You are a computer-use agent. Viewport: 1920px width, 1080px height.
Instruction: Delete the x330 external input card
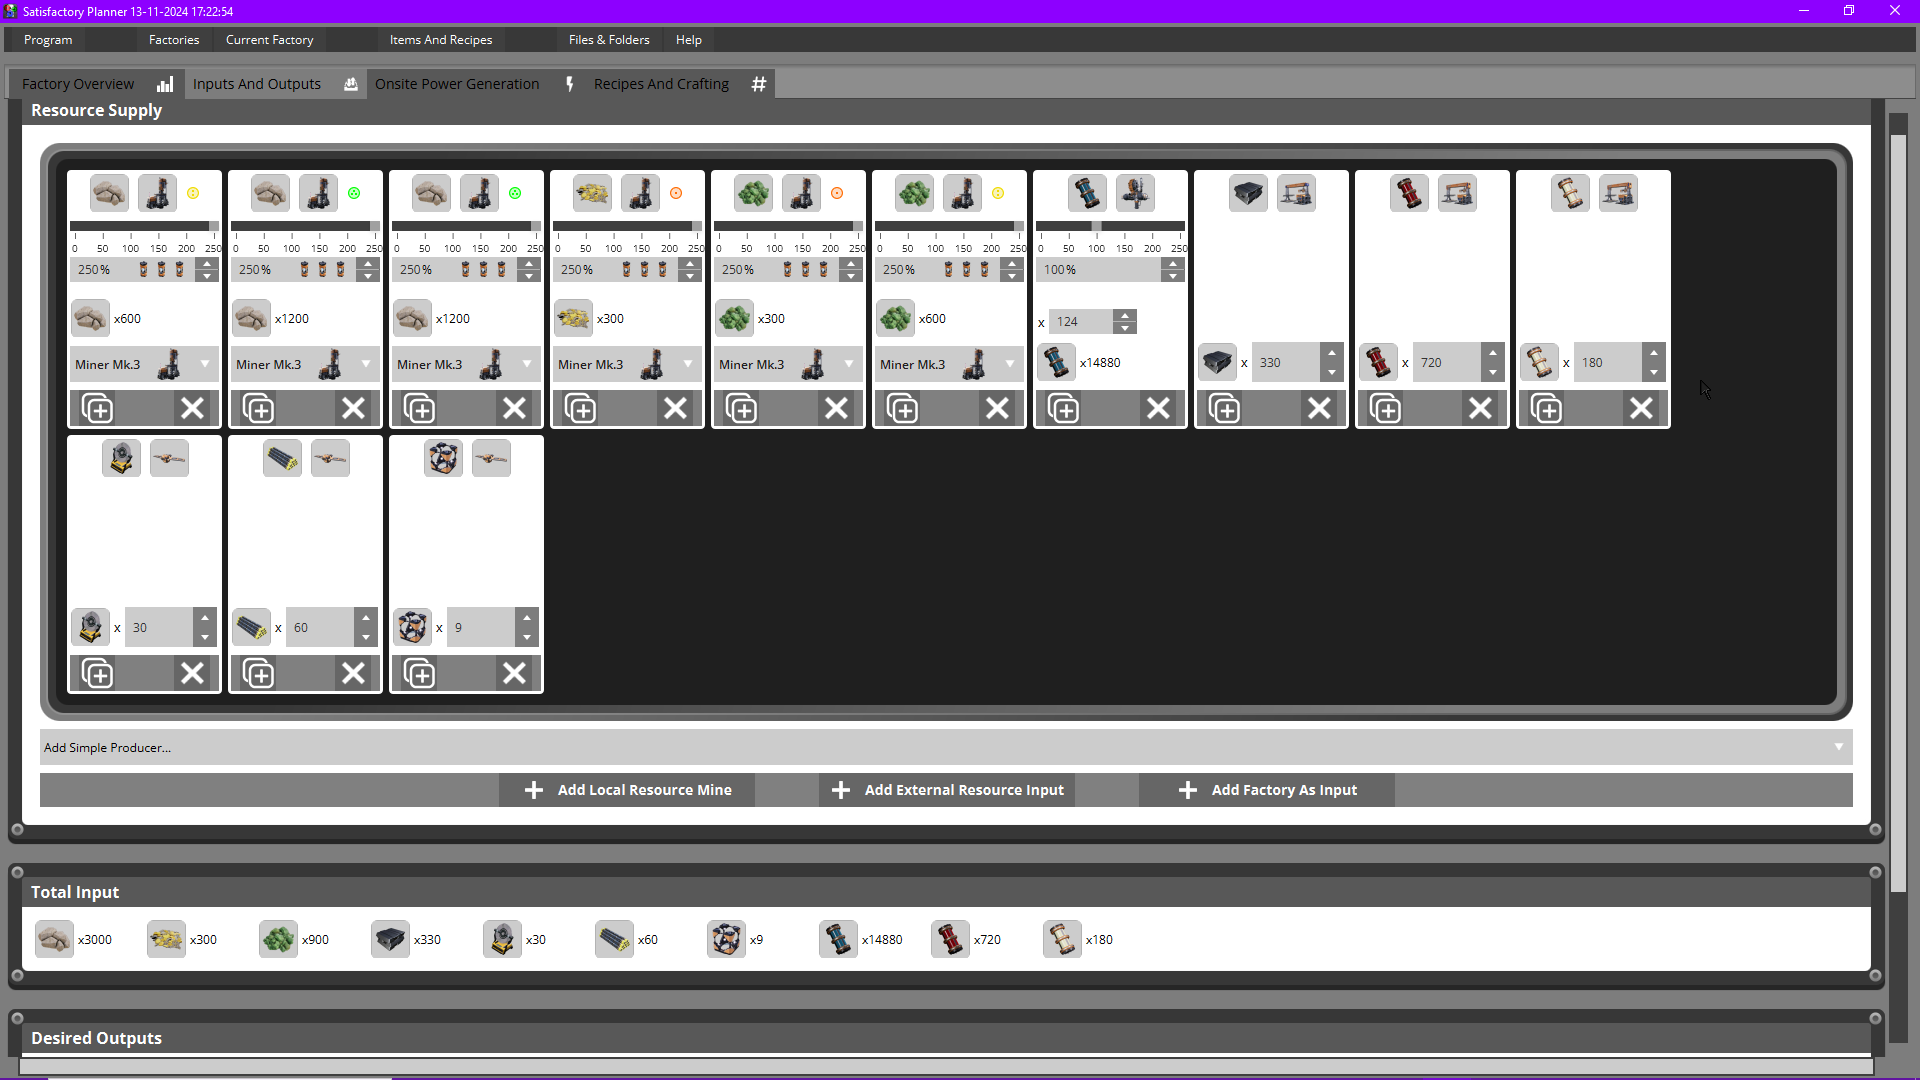pos(1319,408)
